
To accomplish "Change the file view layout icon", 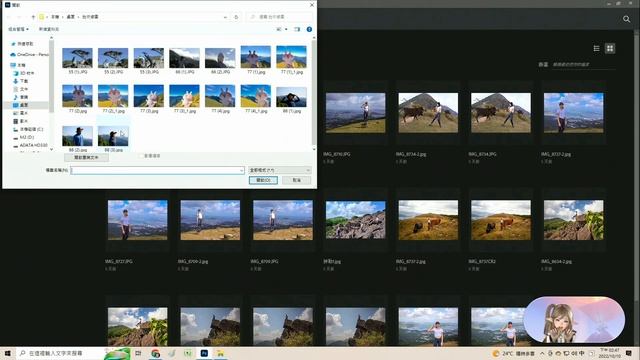I will coord(279,29).
